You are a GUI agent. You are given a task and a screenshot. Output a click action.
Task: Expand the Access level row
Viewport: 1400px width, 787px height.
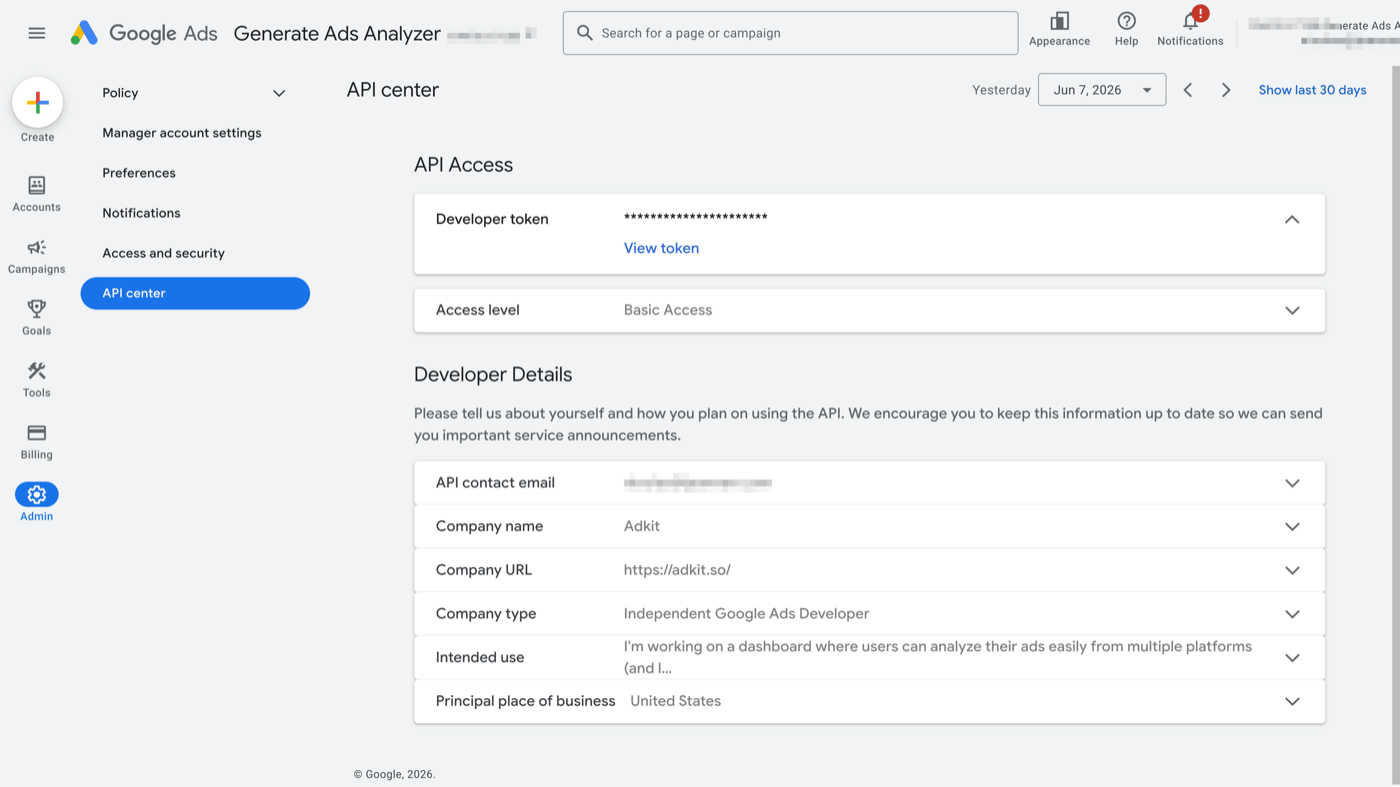pos(1292,310)
